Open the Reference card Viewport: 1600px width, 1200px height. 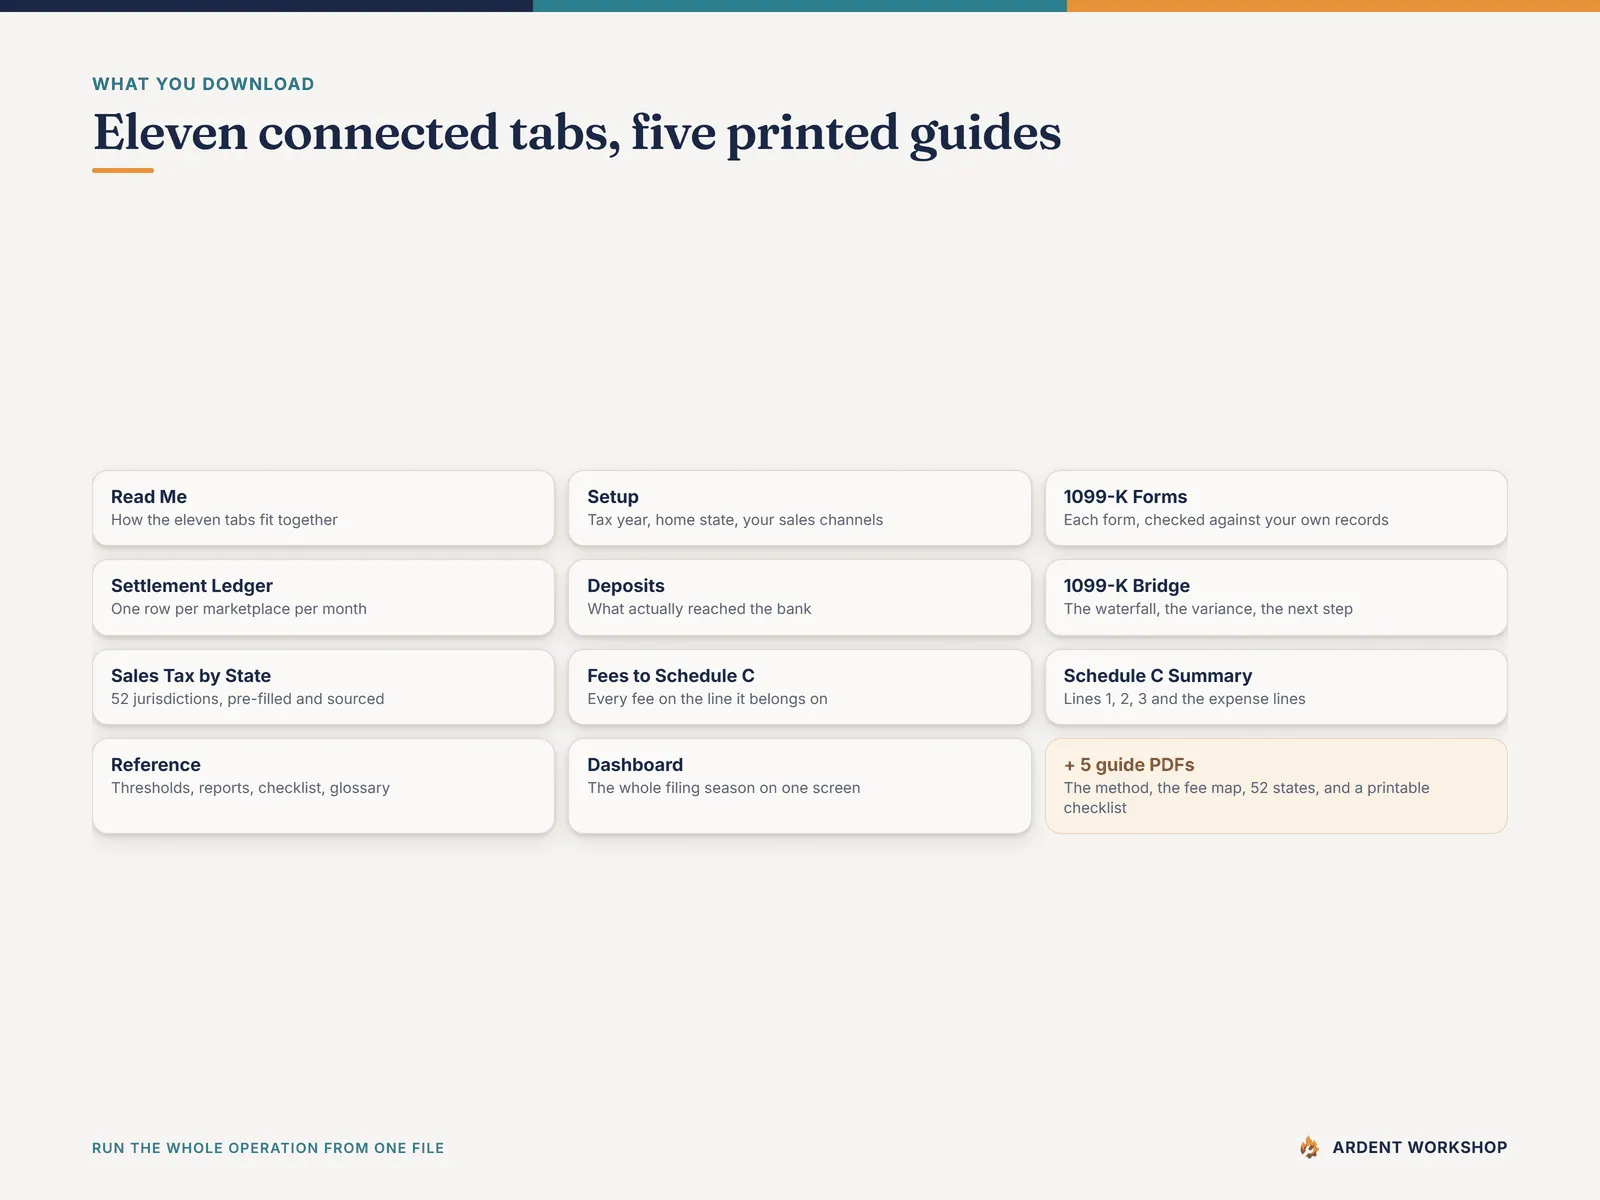tap(323, 786)
